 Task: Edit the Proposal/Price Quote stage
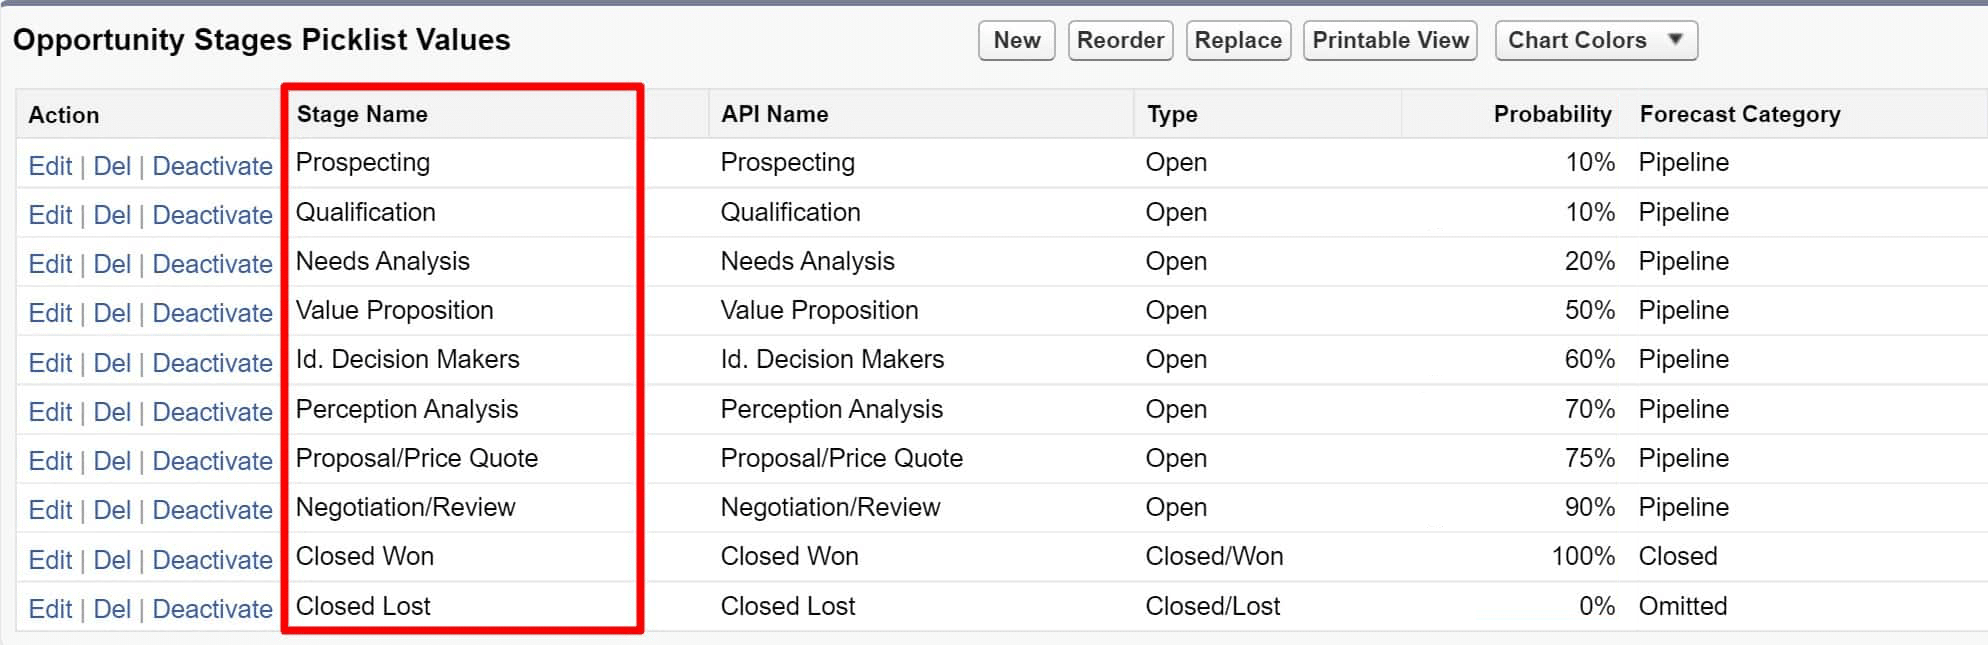[x=50, y=461]
